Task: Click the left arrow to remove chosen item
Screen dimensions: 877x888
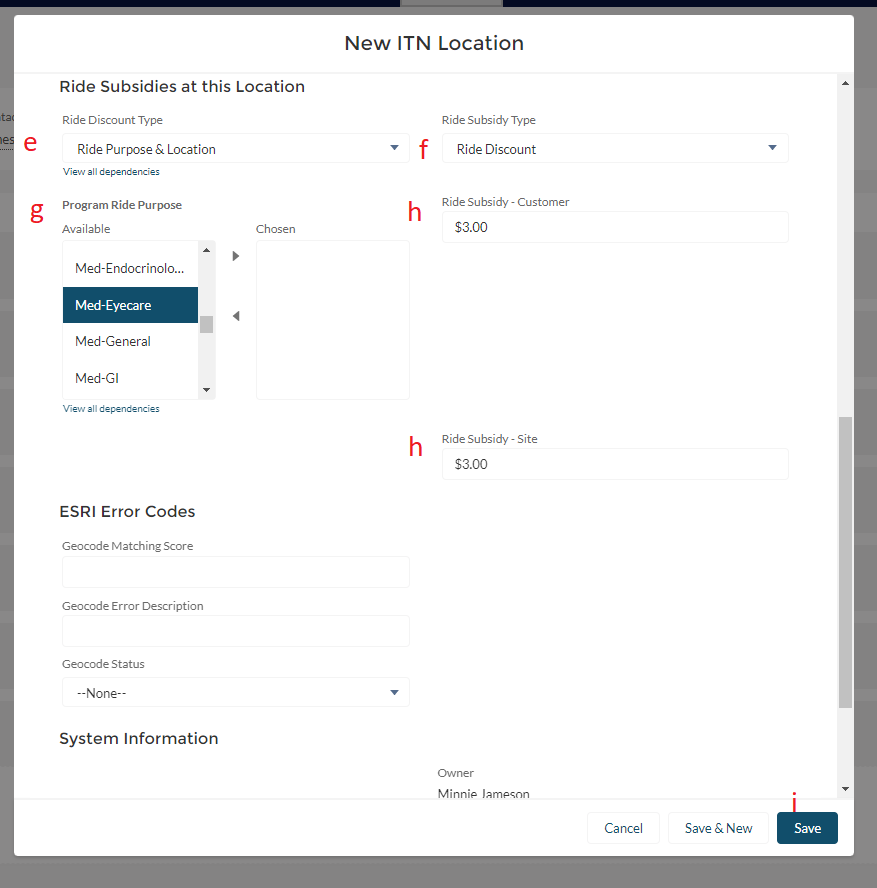Action: pyautogui.click(x=236, y=316)
